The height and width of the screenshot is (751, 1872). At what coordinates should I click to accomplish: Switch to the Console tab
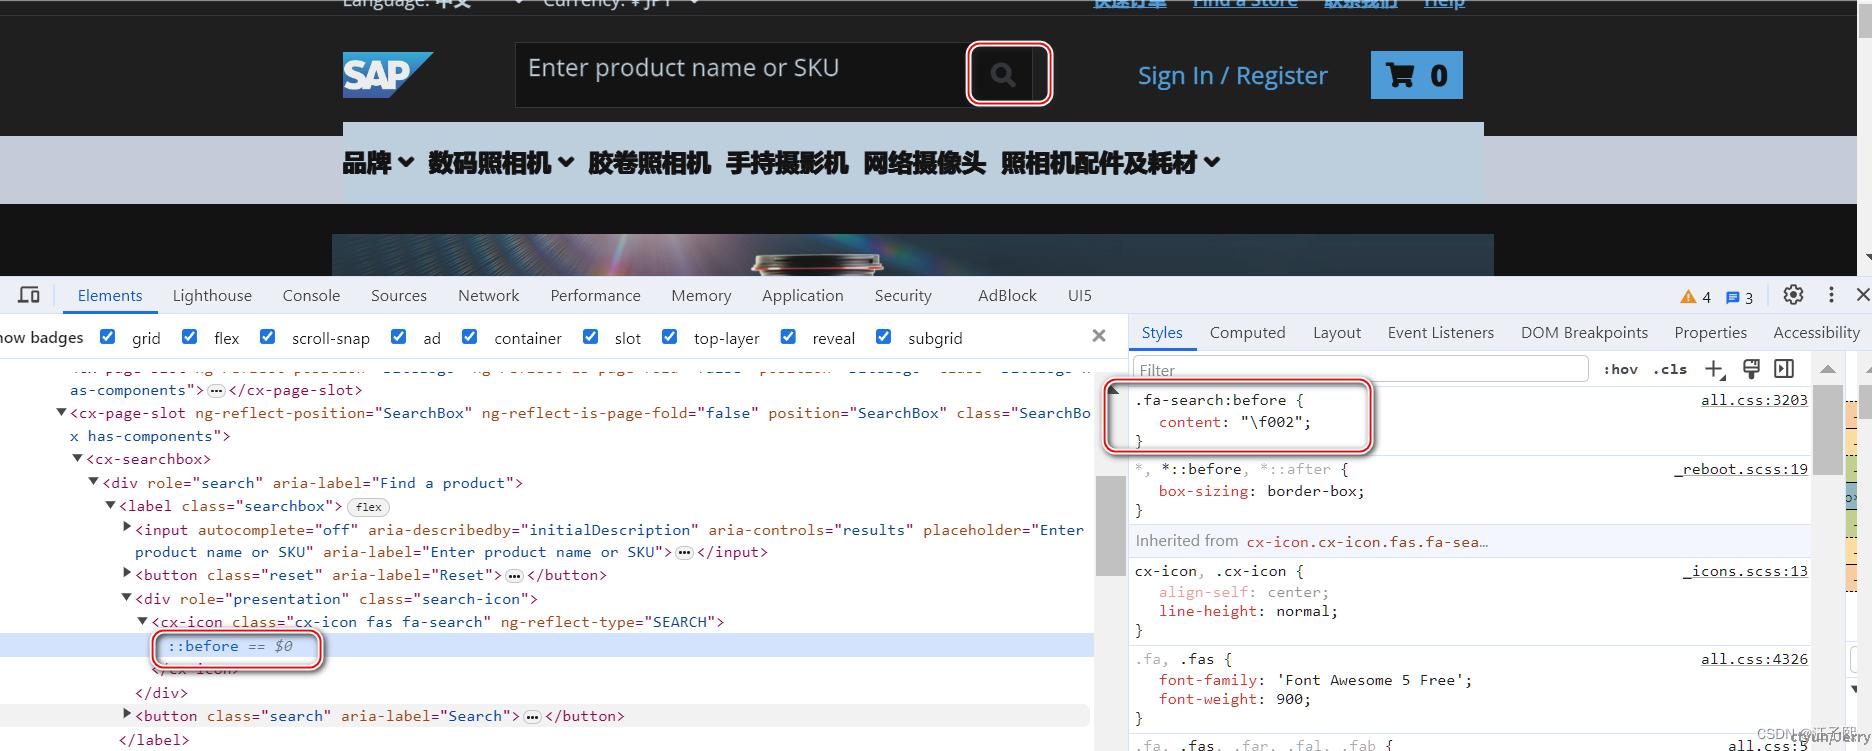pyautogui.click(x=311, y=295)
